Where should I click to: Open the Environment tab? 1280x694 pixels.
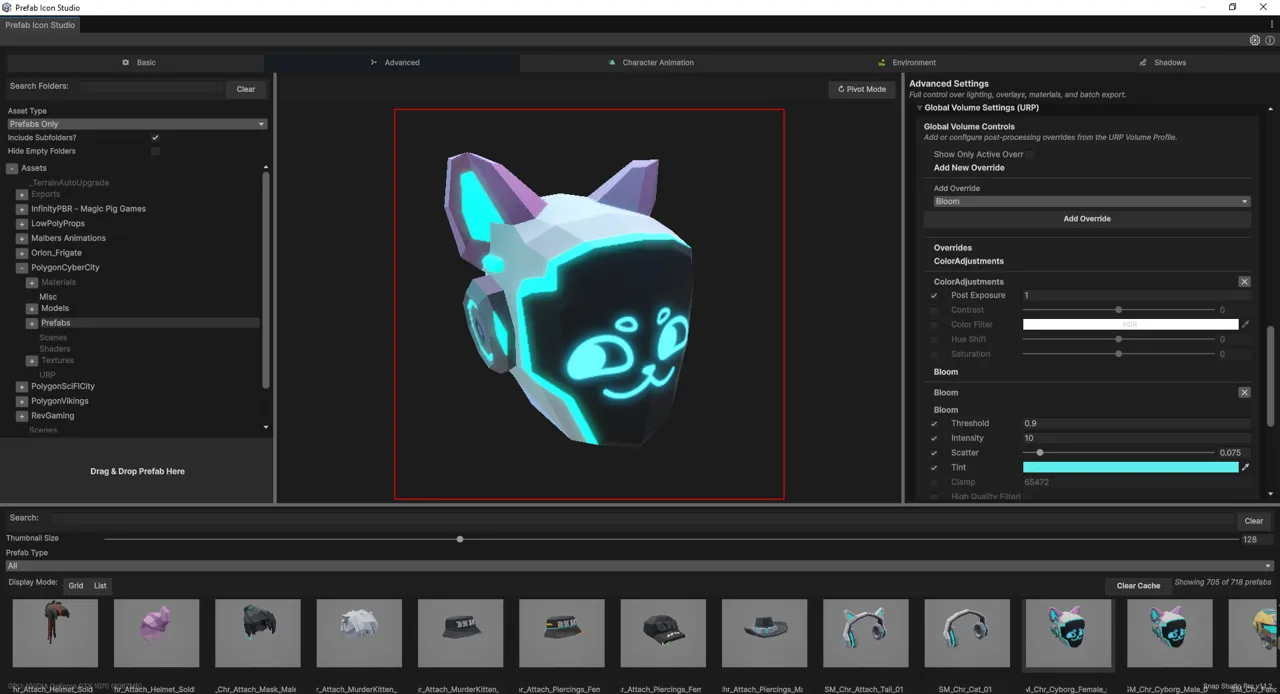906,62
